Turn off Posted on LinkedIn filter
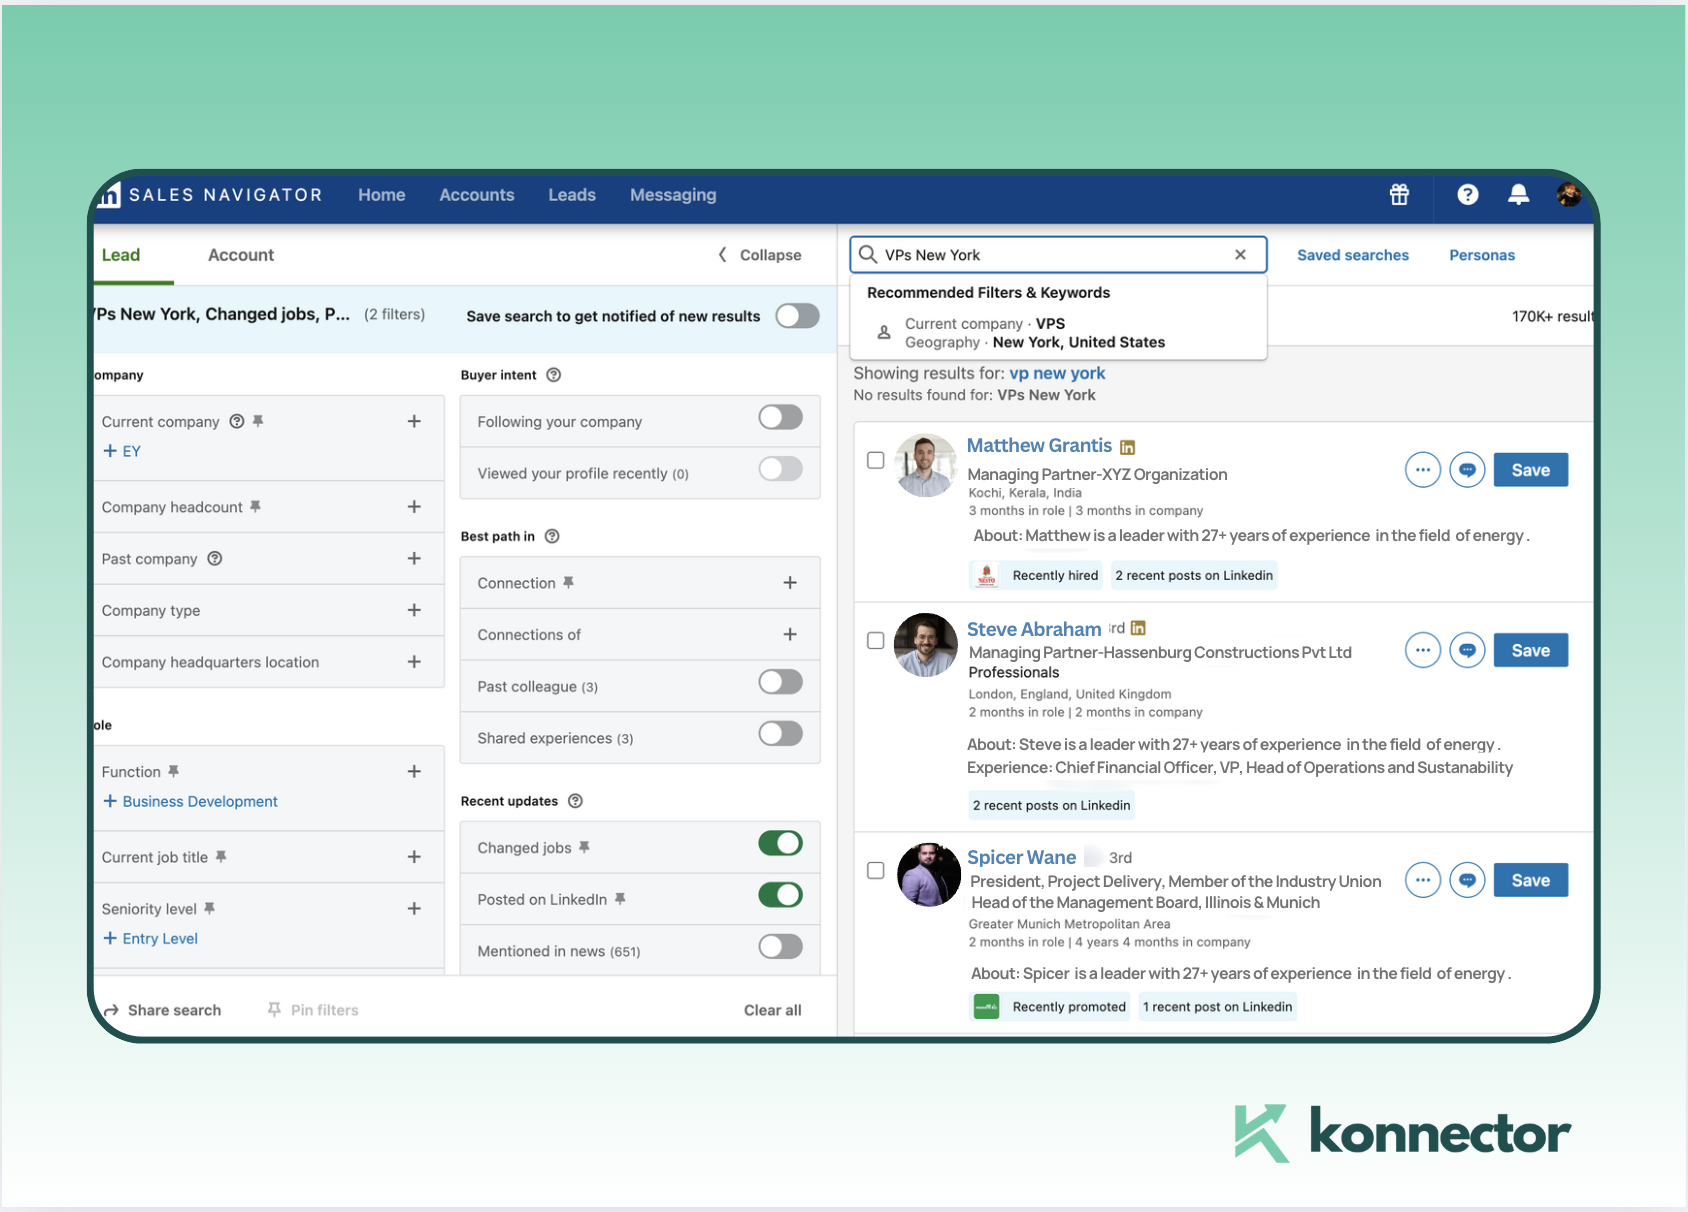The image size is (1688, 1212). tap(780, 895)
